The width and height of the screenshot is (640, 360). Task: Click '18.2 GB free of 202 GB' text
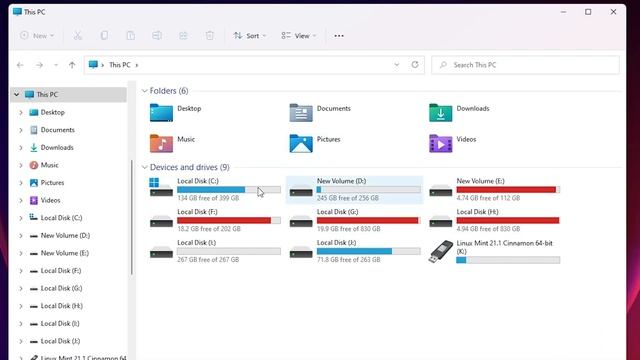tap(209, 229)
